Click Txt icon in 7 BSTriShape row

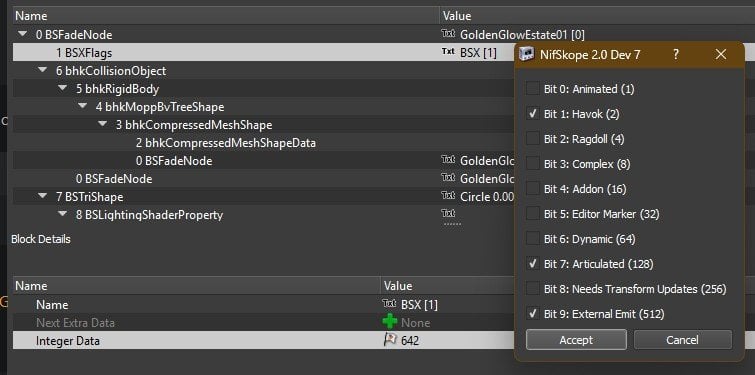(448, 196)
